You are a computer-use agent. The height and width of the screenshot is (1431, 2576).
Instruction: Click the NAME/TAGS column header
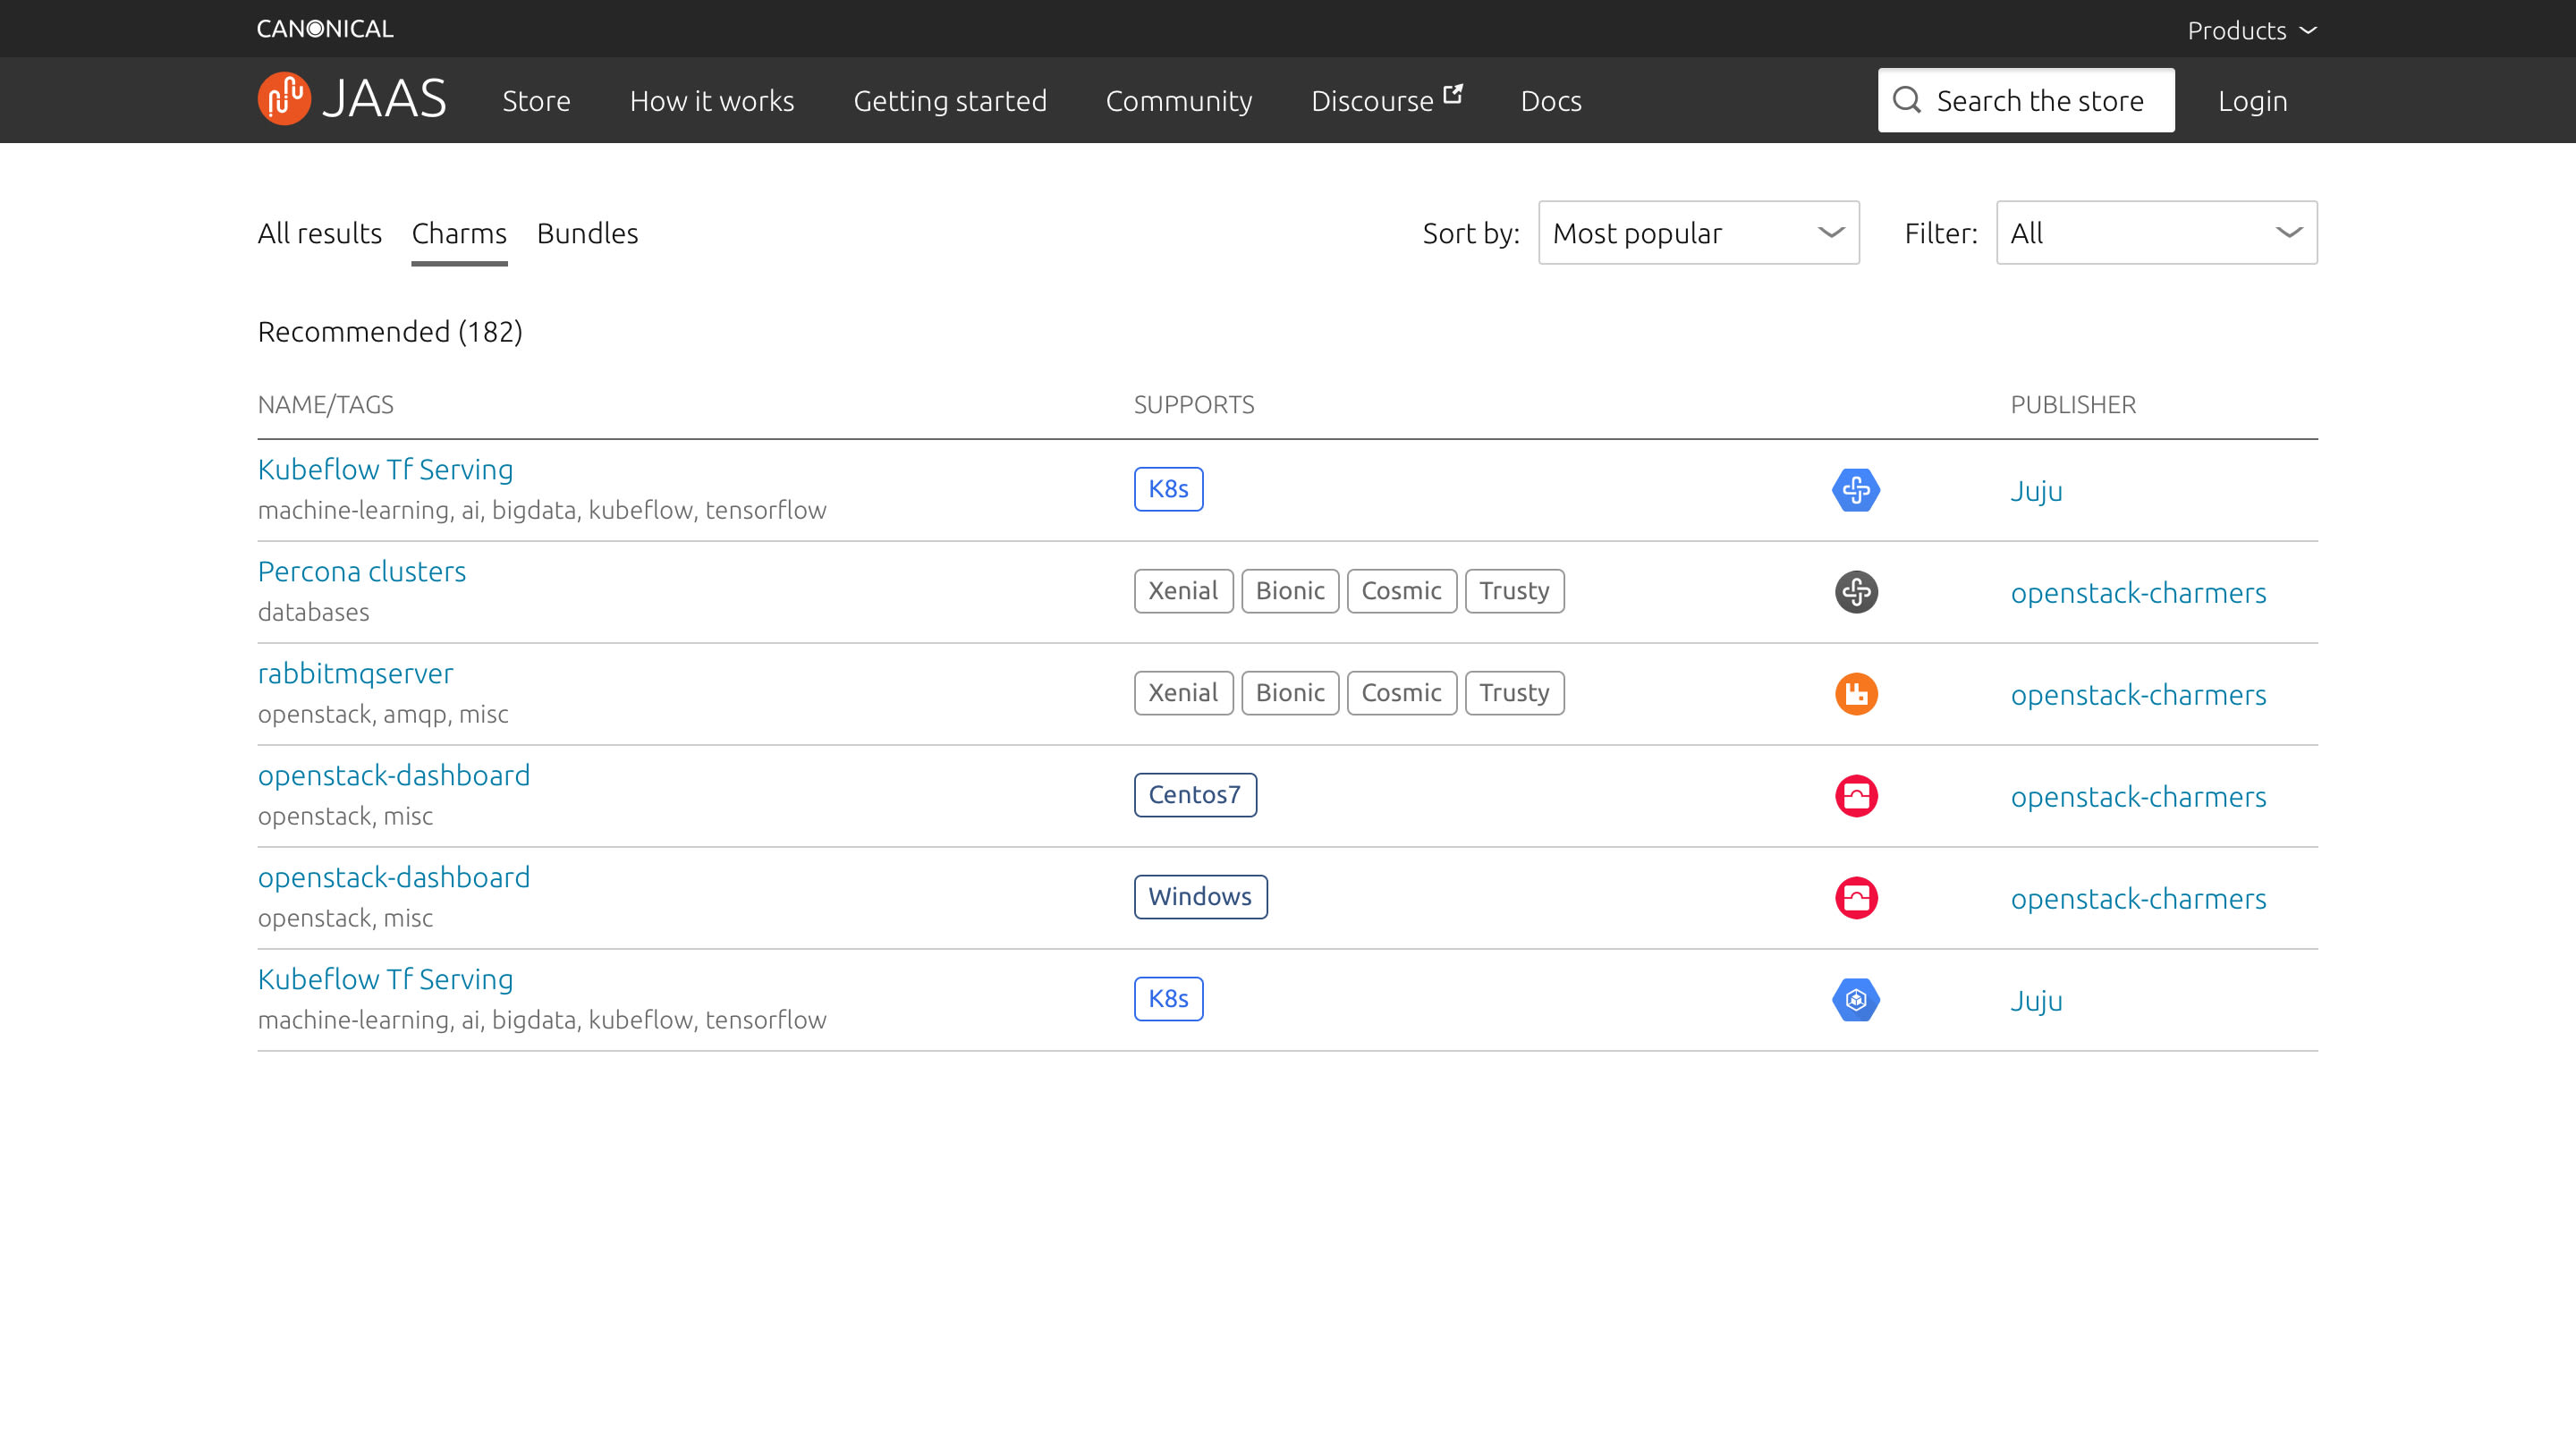[325, 405]
